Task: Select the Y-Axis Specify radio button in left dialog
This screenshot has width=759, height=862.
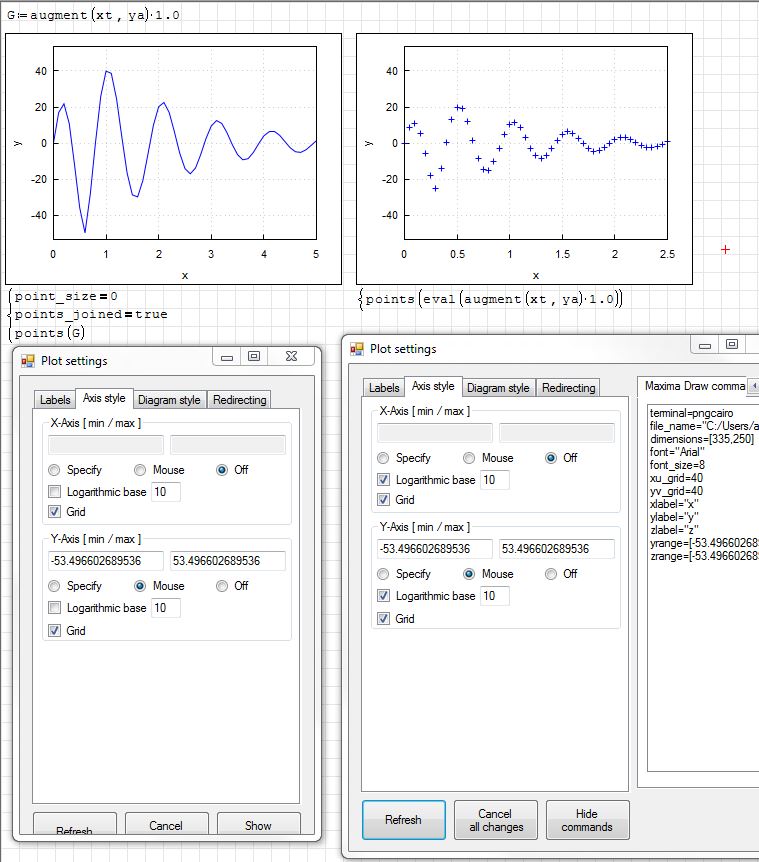Action: click(x=55, y=586)
